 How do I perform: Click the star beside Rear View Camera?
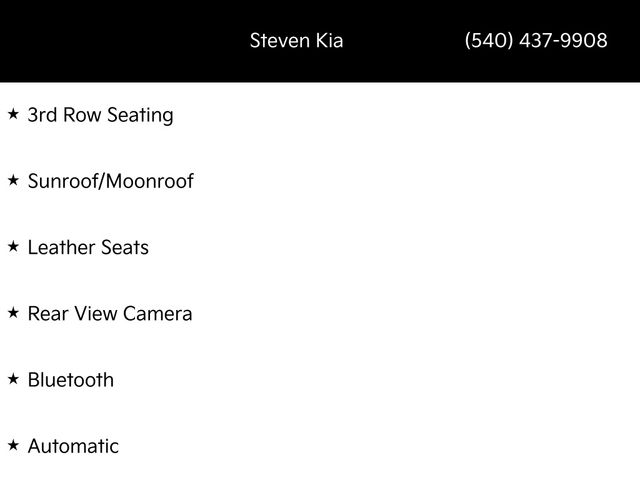click(x=13, y=313)
